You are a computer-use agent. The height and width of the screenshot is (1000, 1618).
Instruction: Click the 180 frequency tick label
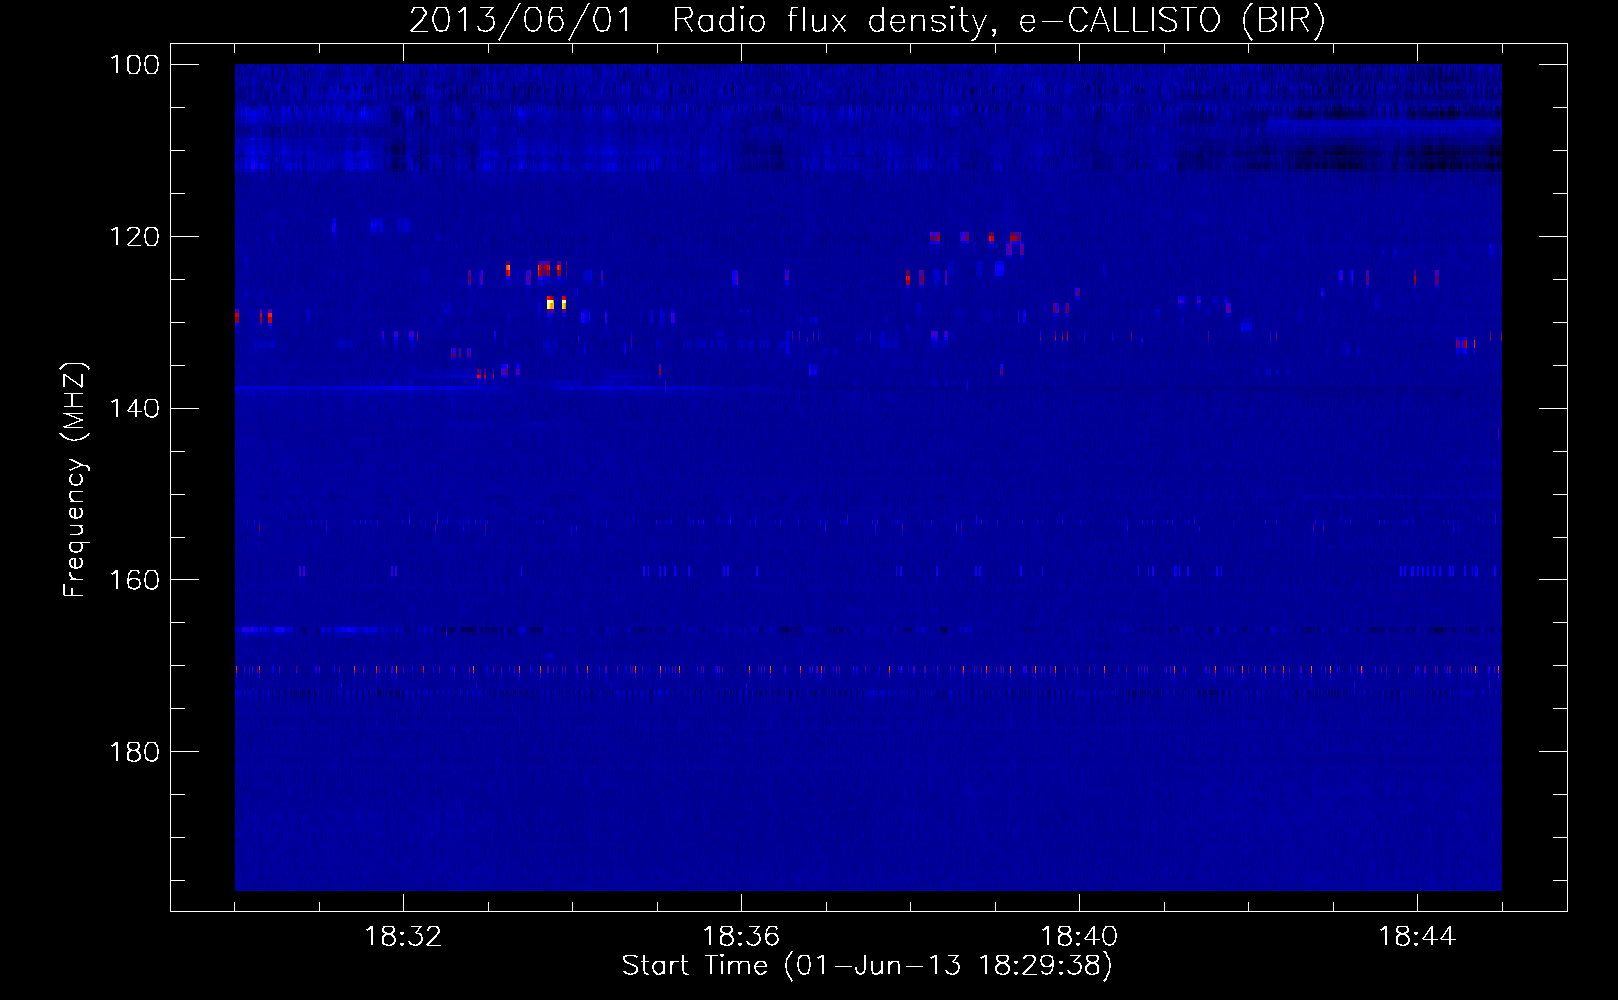tap(134, 752)
